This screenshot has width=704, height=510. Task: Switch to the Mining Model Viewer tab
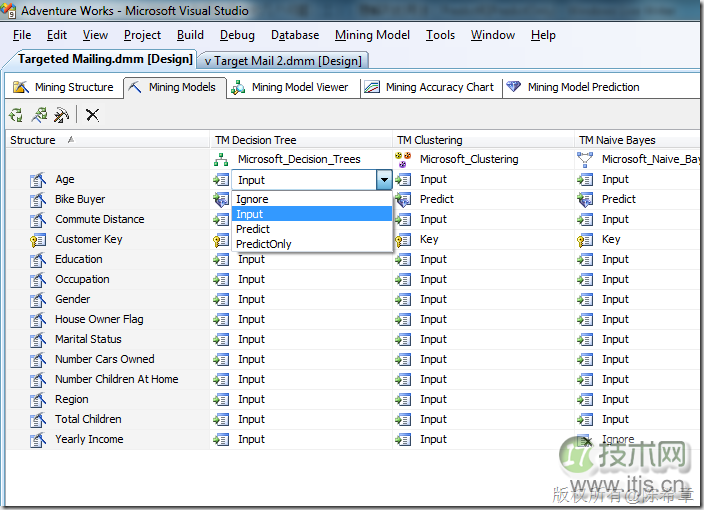[290, 87]
